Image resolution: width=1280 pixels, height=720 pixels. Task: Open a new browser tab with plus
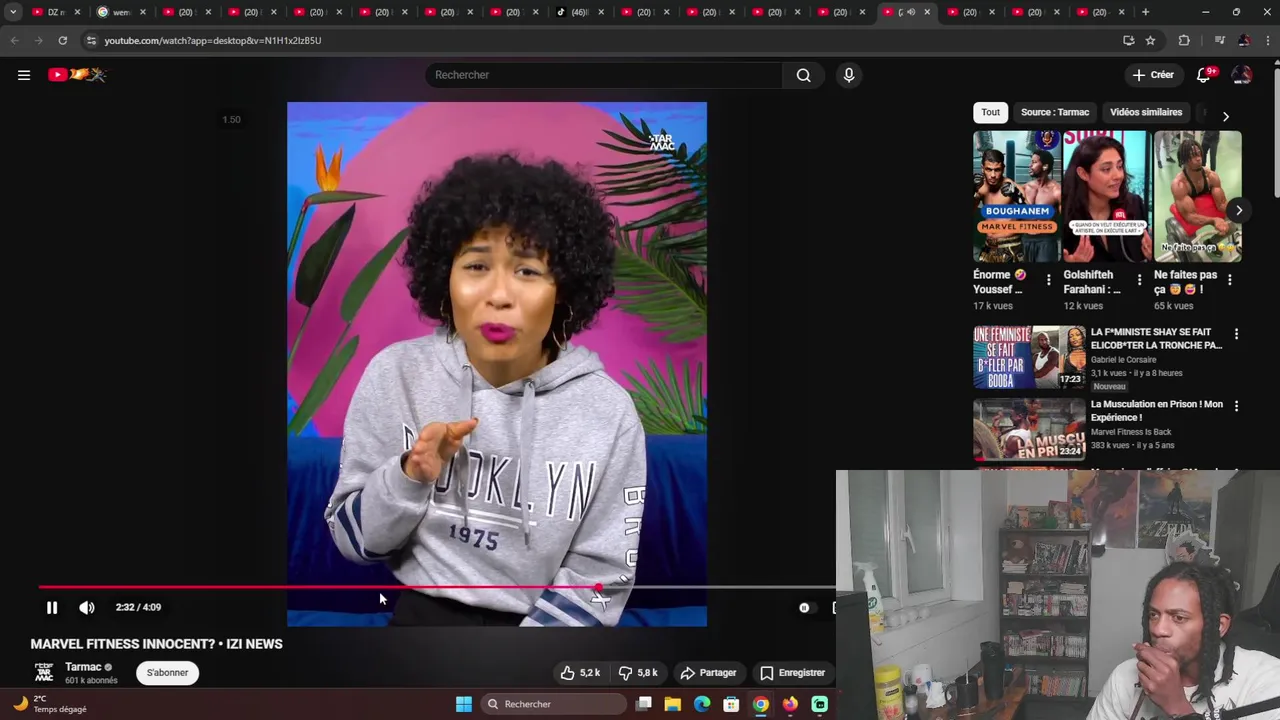point(1145,12)
